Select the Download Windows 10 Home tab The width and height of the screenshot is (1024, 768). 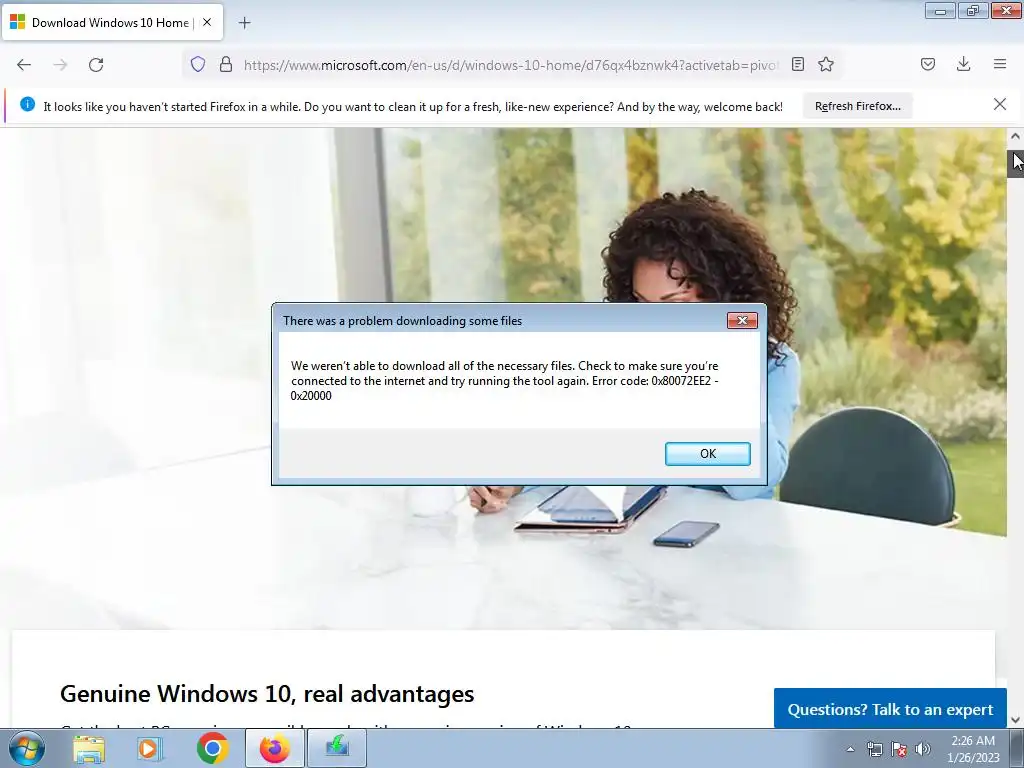tap(112, 22)
